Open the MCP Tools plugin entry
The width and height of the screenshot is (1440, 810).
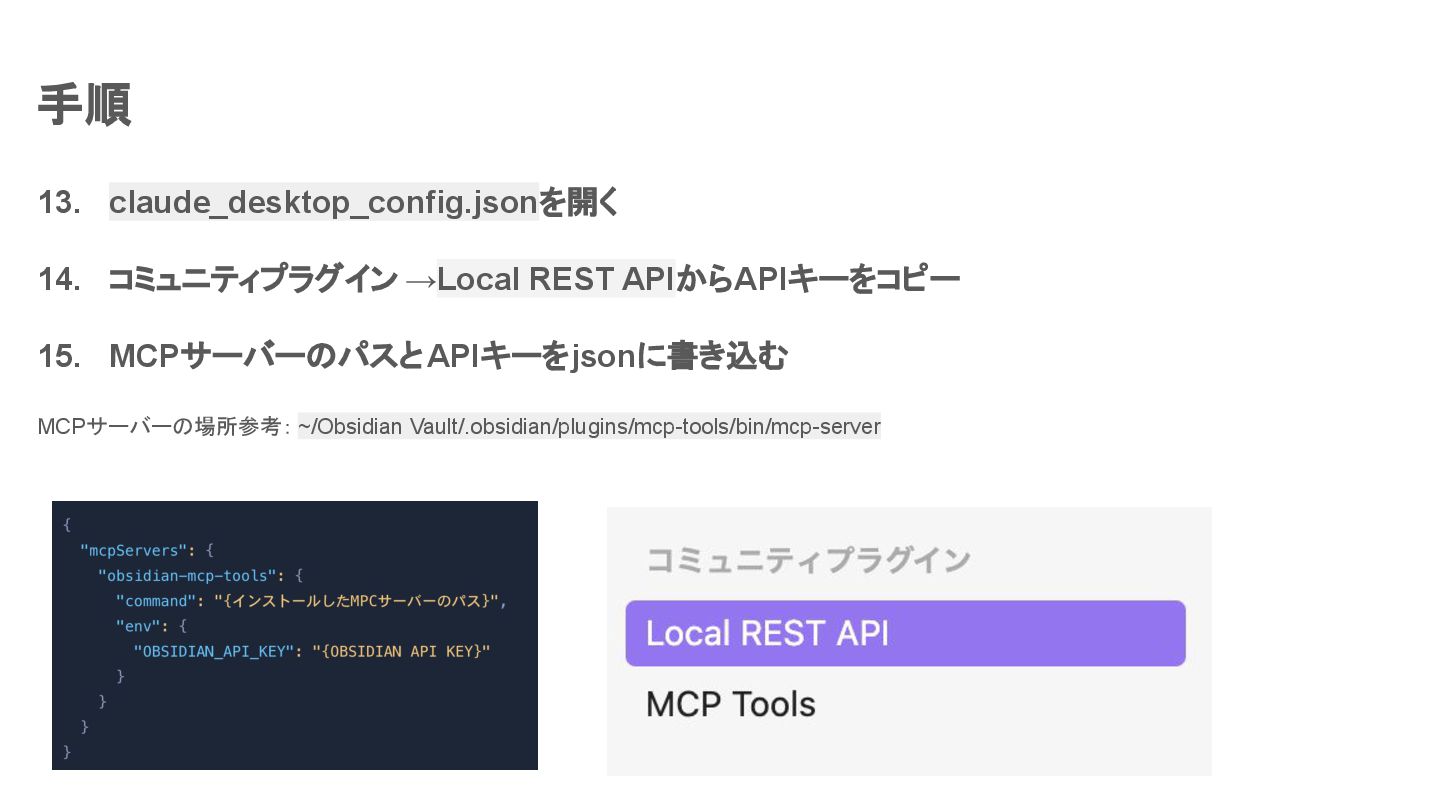coord(731,704)
